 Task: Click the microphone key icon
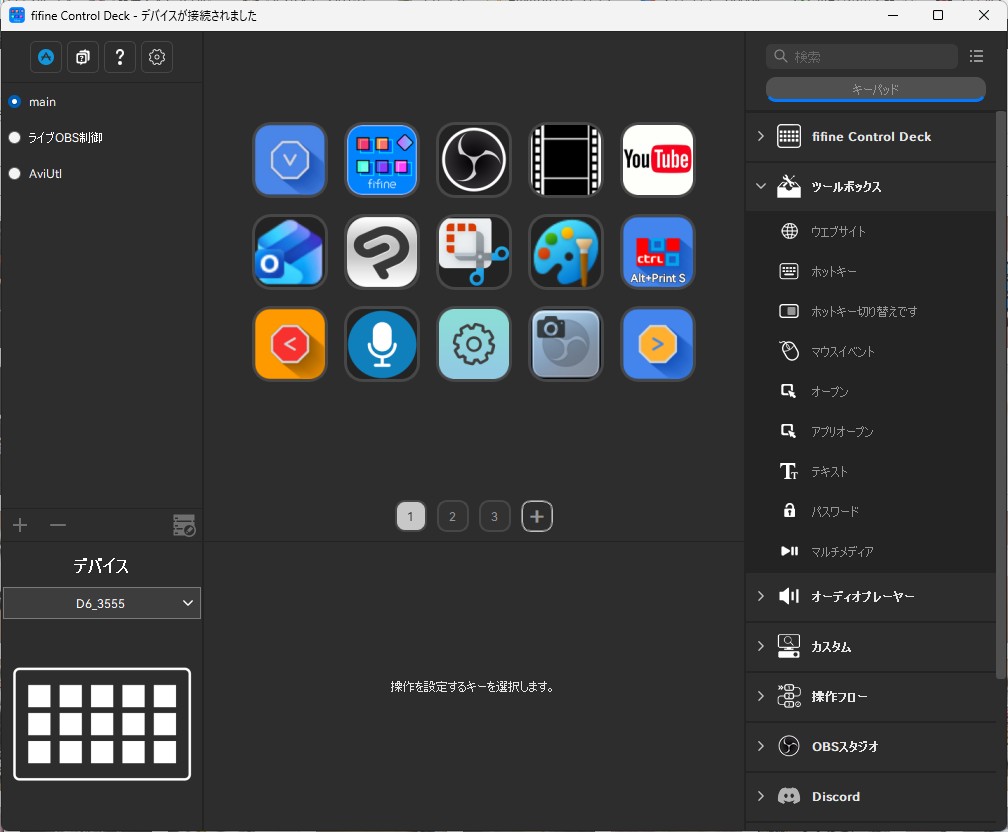point(382,344)
